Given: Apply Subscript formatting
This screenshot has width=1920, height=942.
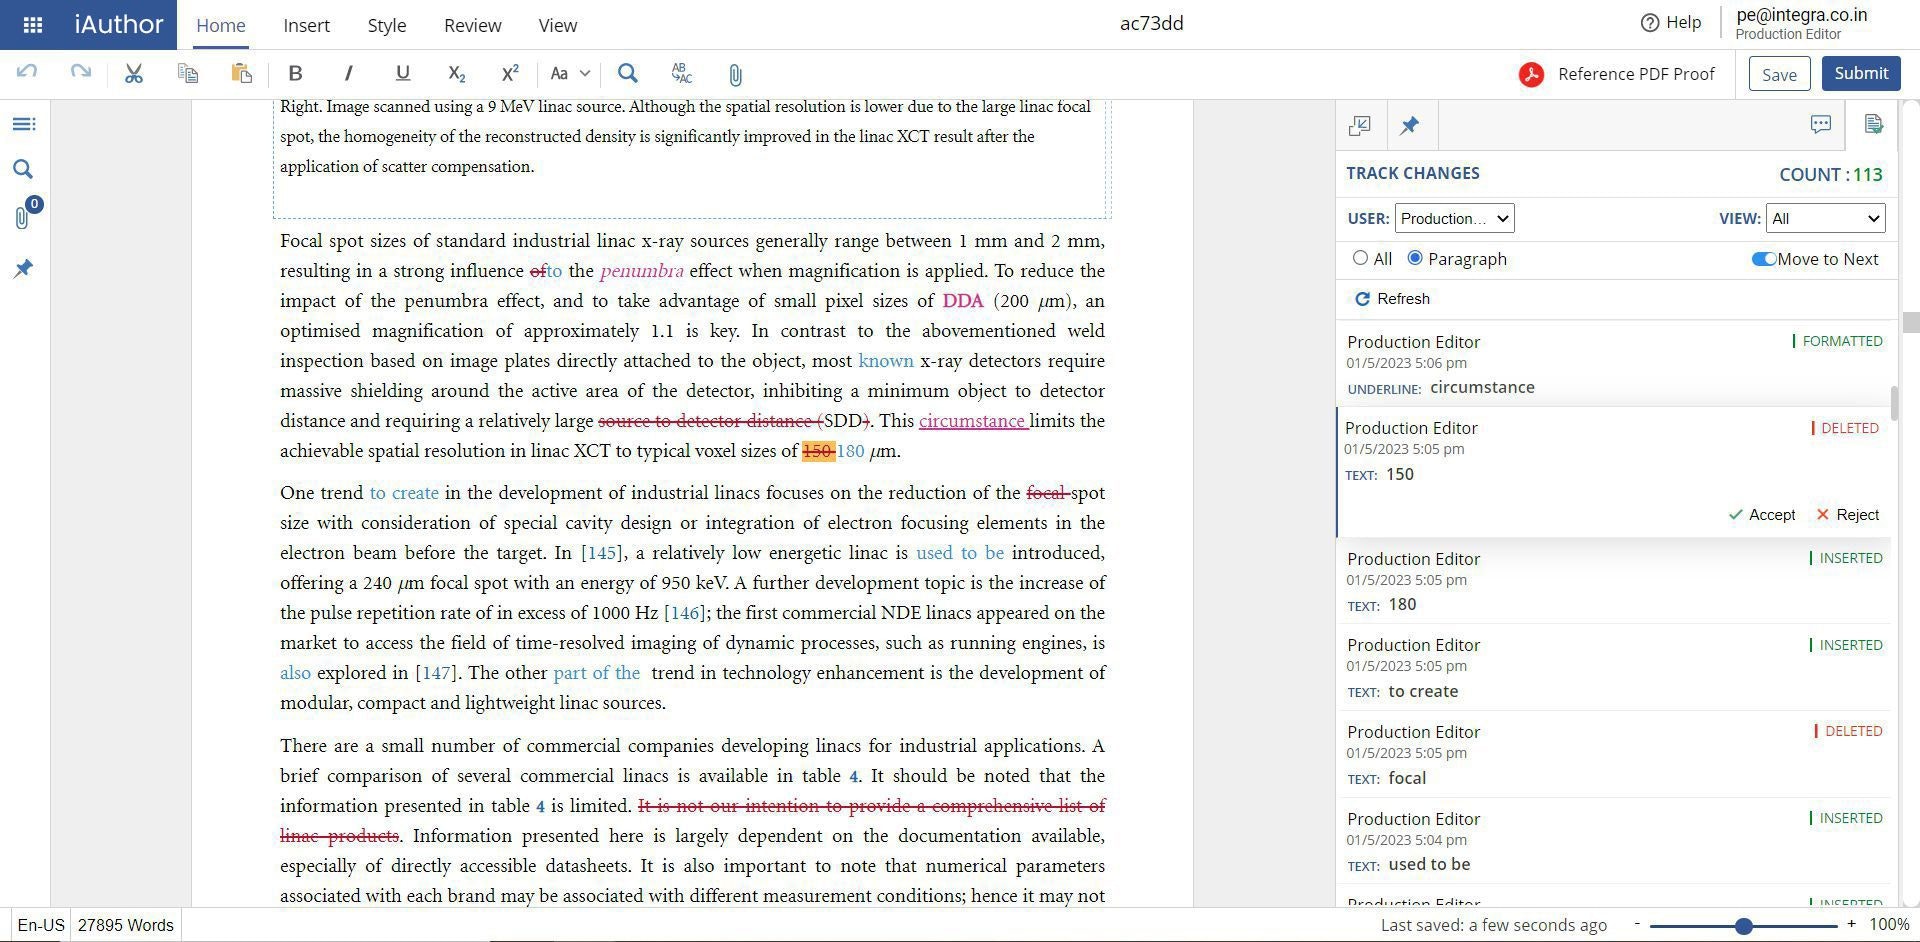Looking at the screenshot, I should (x=456, y=73).
